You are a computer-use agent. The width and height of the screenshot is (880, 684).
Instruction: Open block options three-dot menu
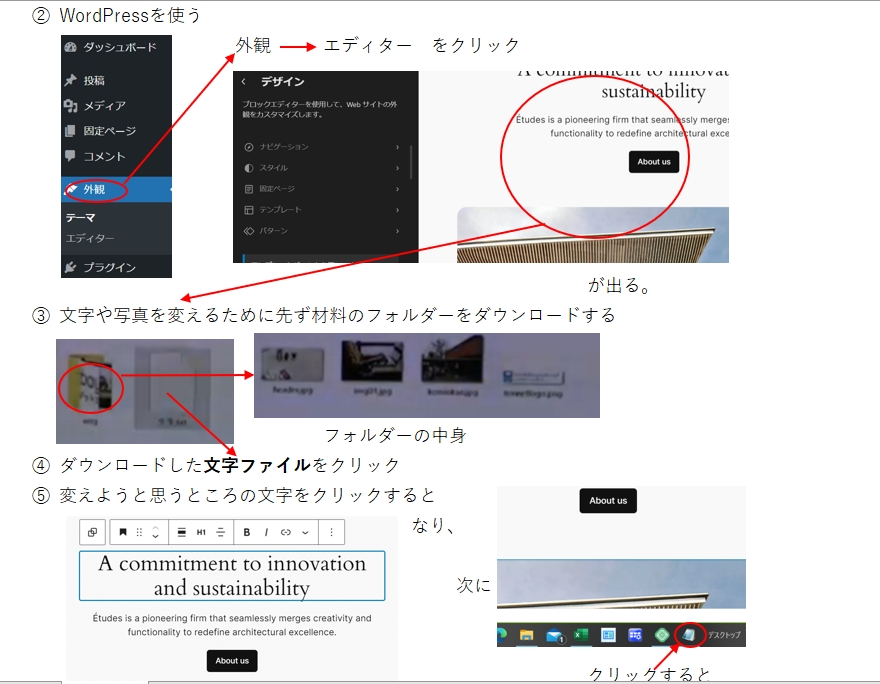(331, 532)
